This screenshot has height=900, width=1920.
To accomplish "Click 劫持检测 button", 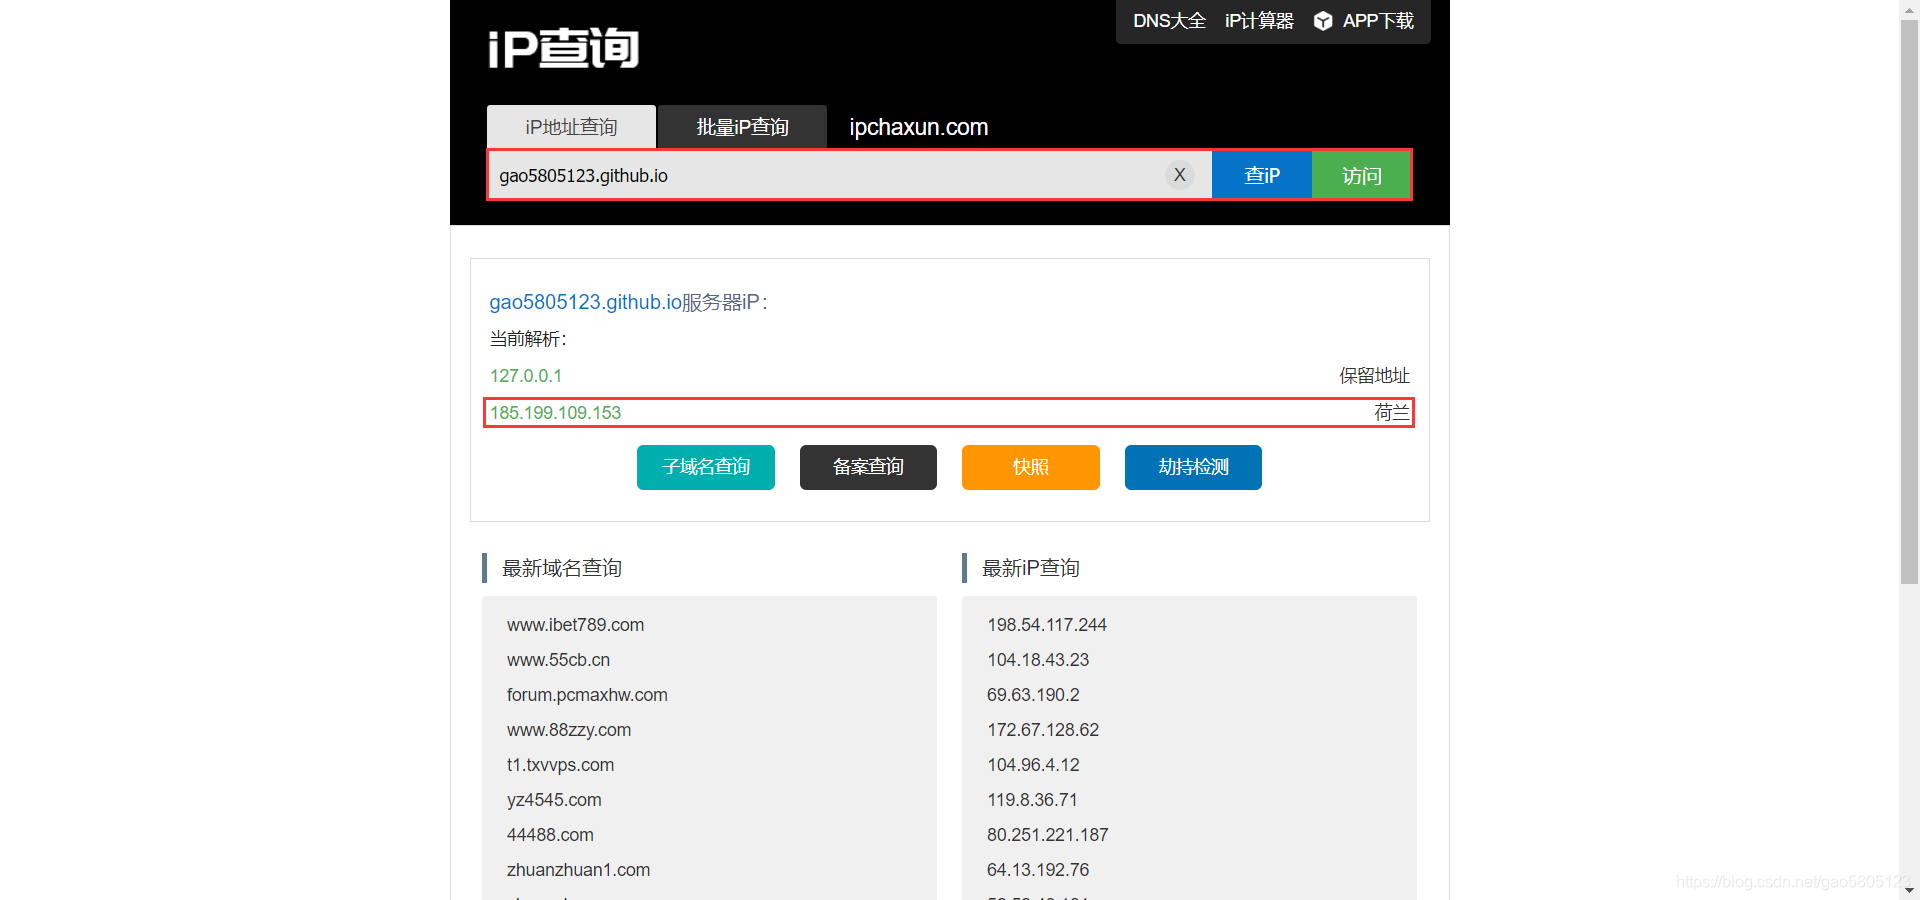I will tap(1193, 467).
